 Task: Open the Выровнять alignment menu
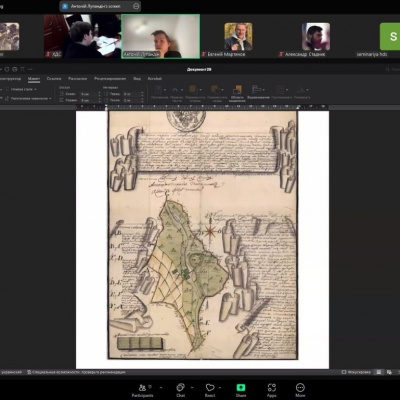258,92
